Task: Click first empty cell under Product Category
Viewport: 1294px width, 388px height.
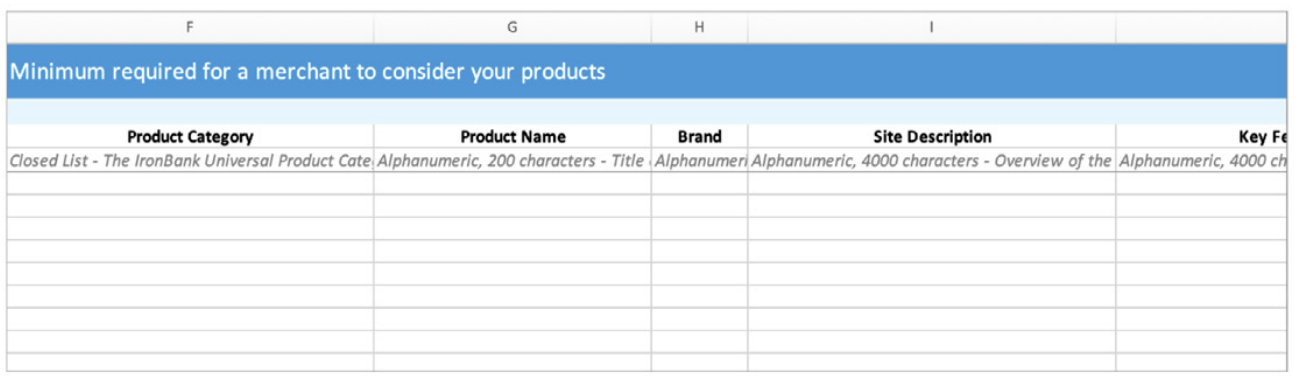Action: point(190,183)
